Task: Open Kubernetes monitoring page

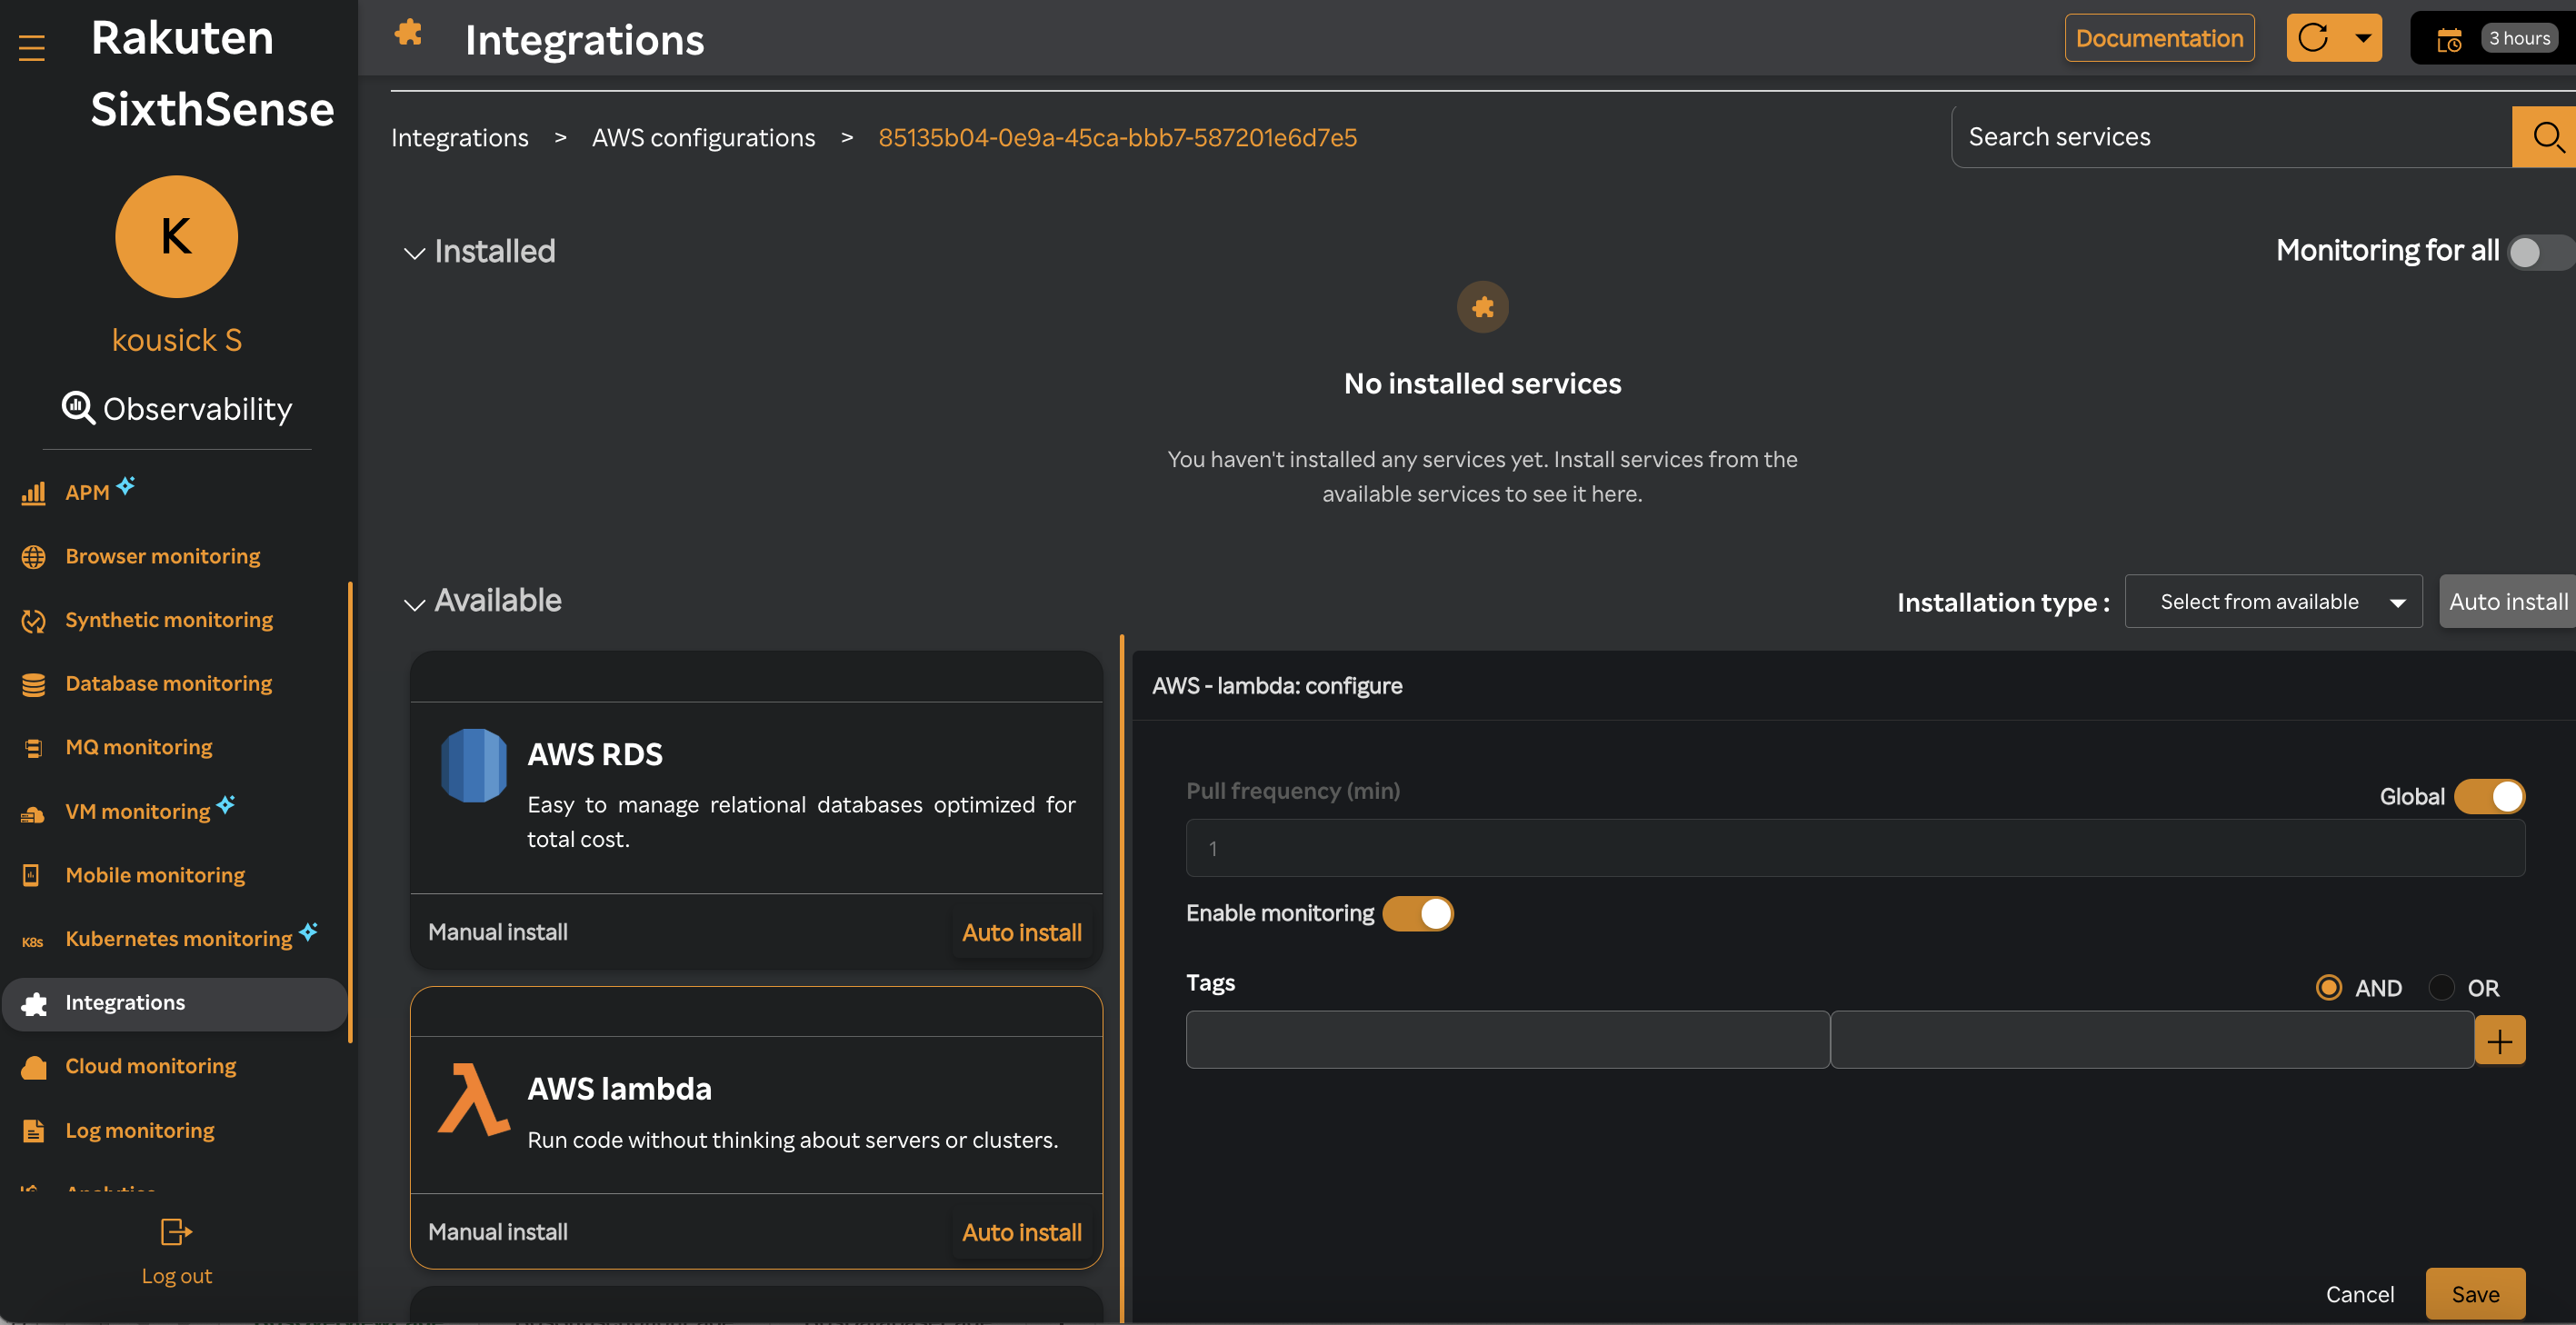Action: [178, 939]
